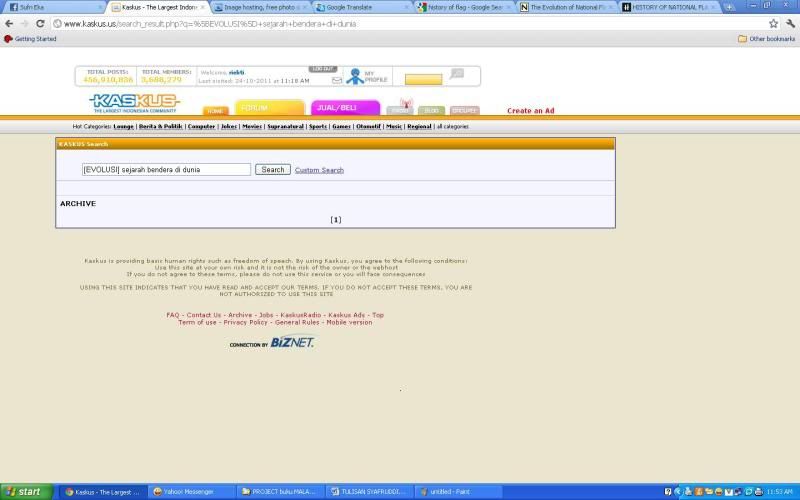
Task: Switch to The Evolution of National Flags tab
Action: (x=567, y=7)
